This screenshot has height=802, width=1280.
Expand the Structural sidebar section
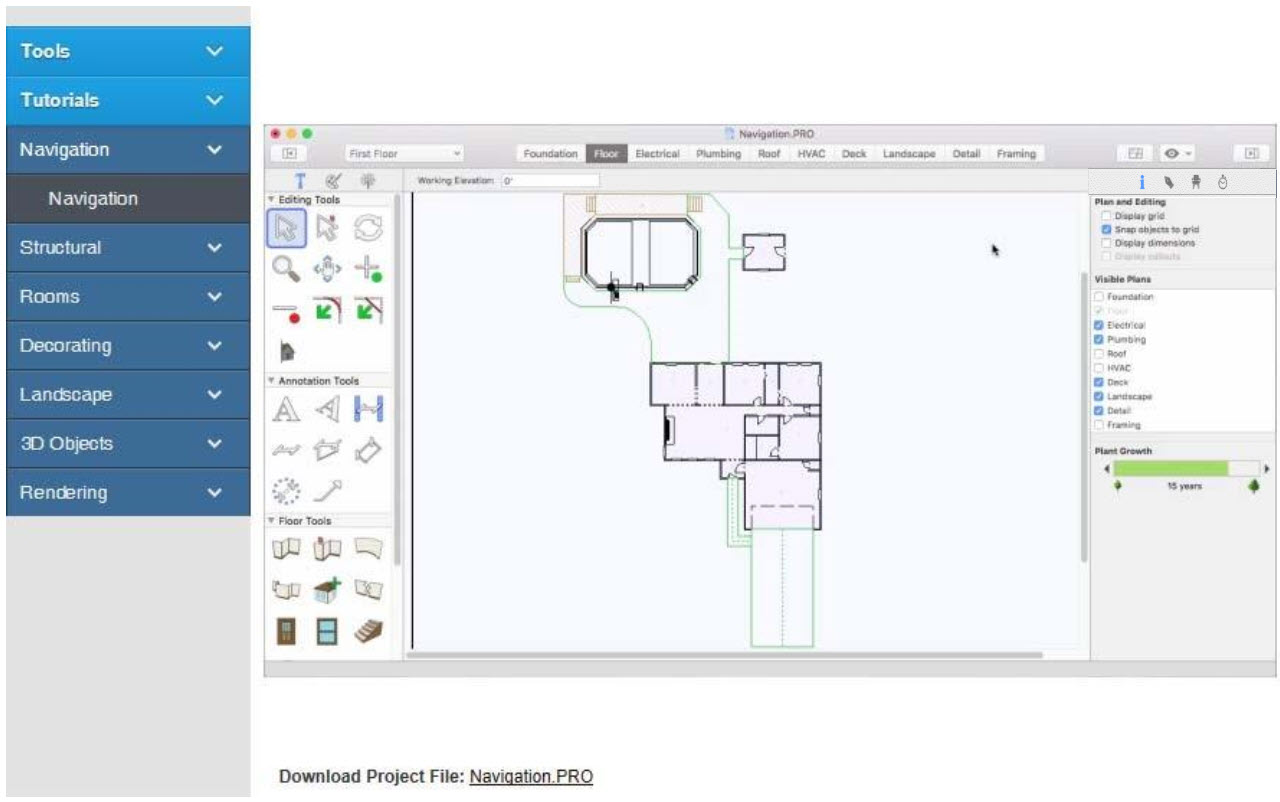pyautogui.click(x=127, y=248)
